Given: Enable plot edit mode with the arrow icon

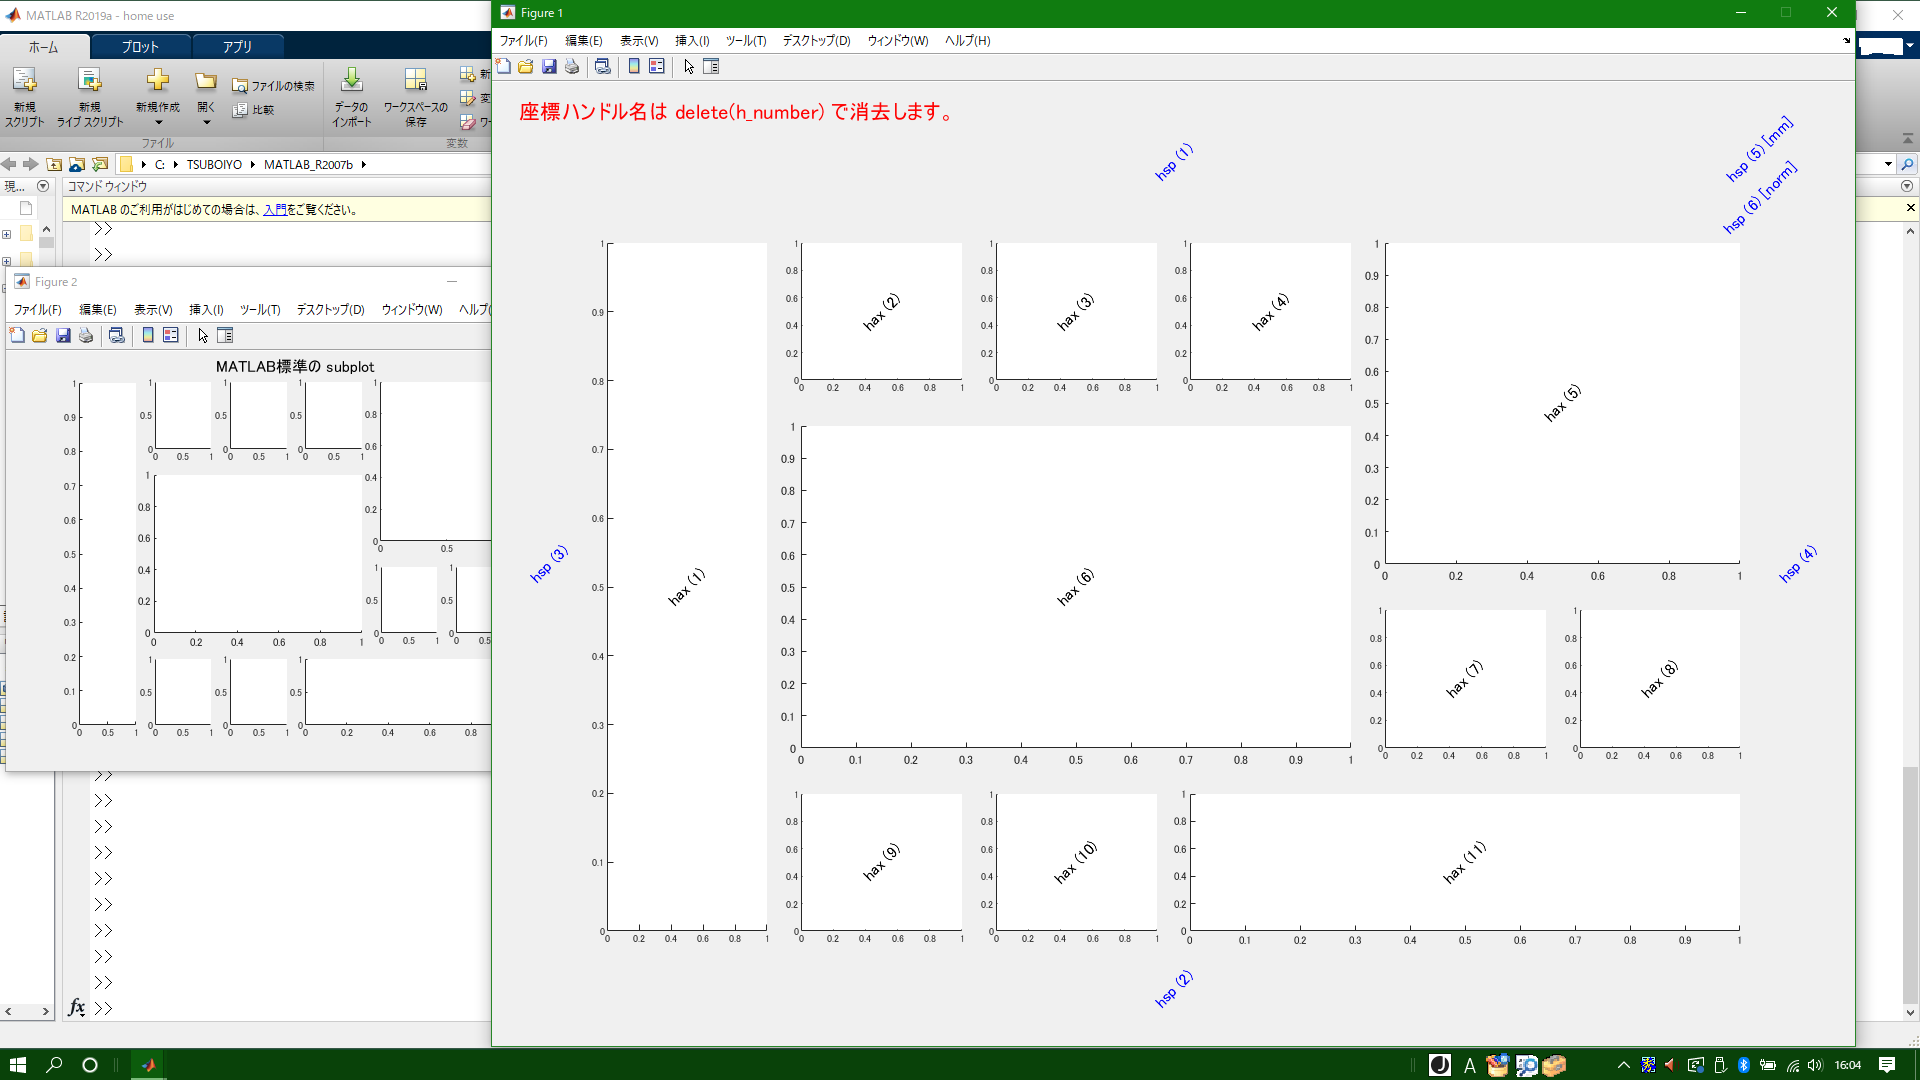Looking at the screenshot, I should (688, 67).
